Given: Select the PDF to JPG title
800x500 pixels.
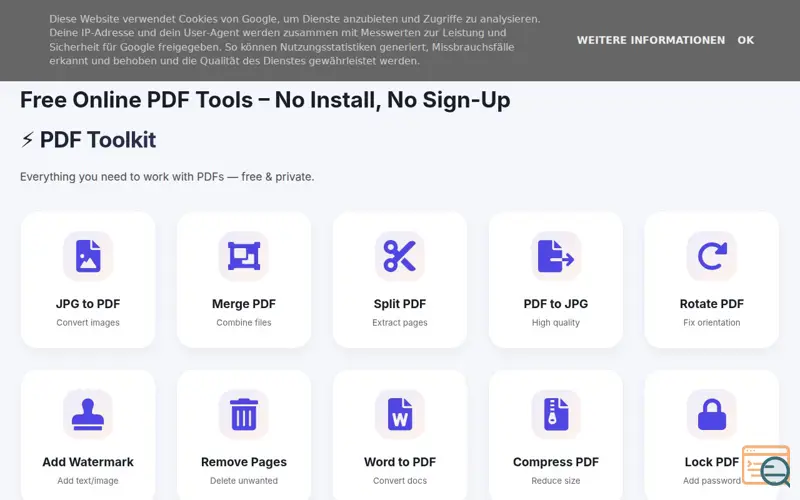Looking at the screenshot, I should (556, 304).
